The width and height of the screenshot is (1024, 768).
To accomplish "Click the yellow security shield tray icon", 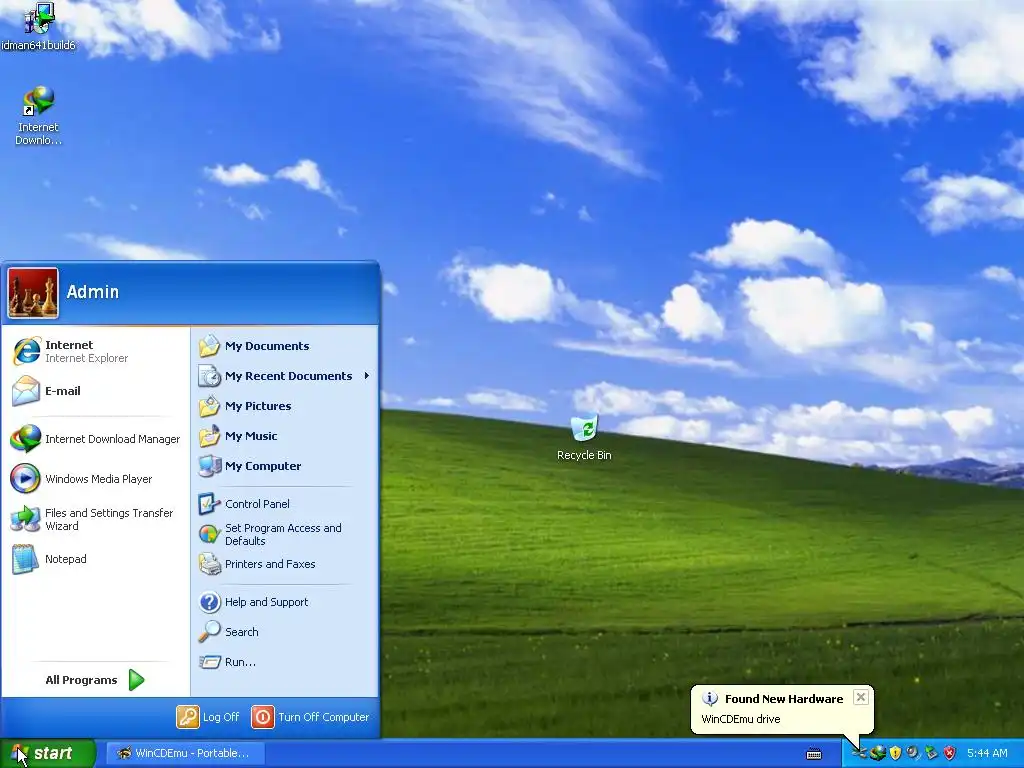I will point(895,754).
